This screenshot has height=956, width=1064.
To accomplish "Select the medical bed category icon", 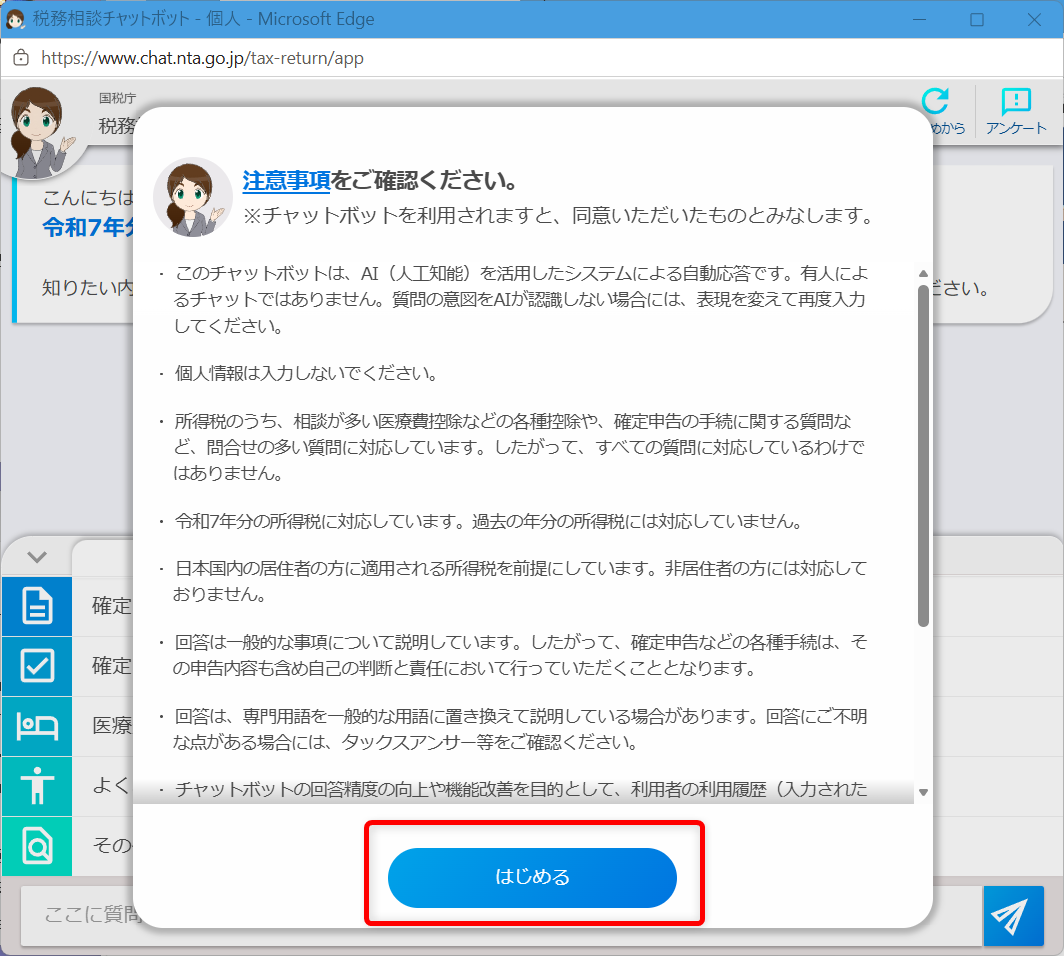I will pyautogui.click(x=37, y=726).
